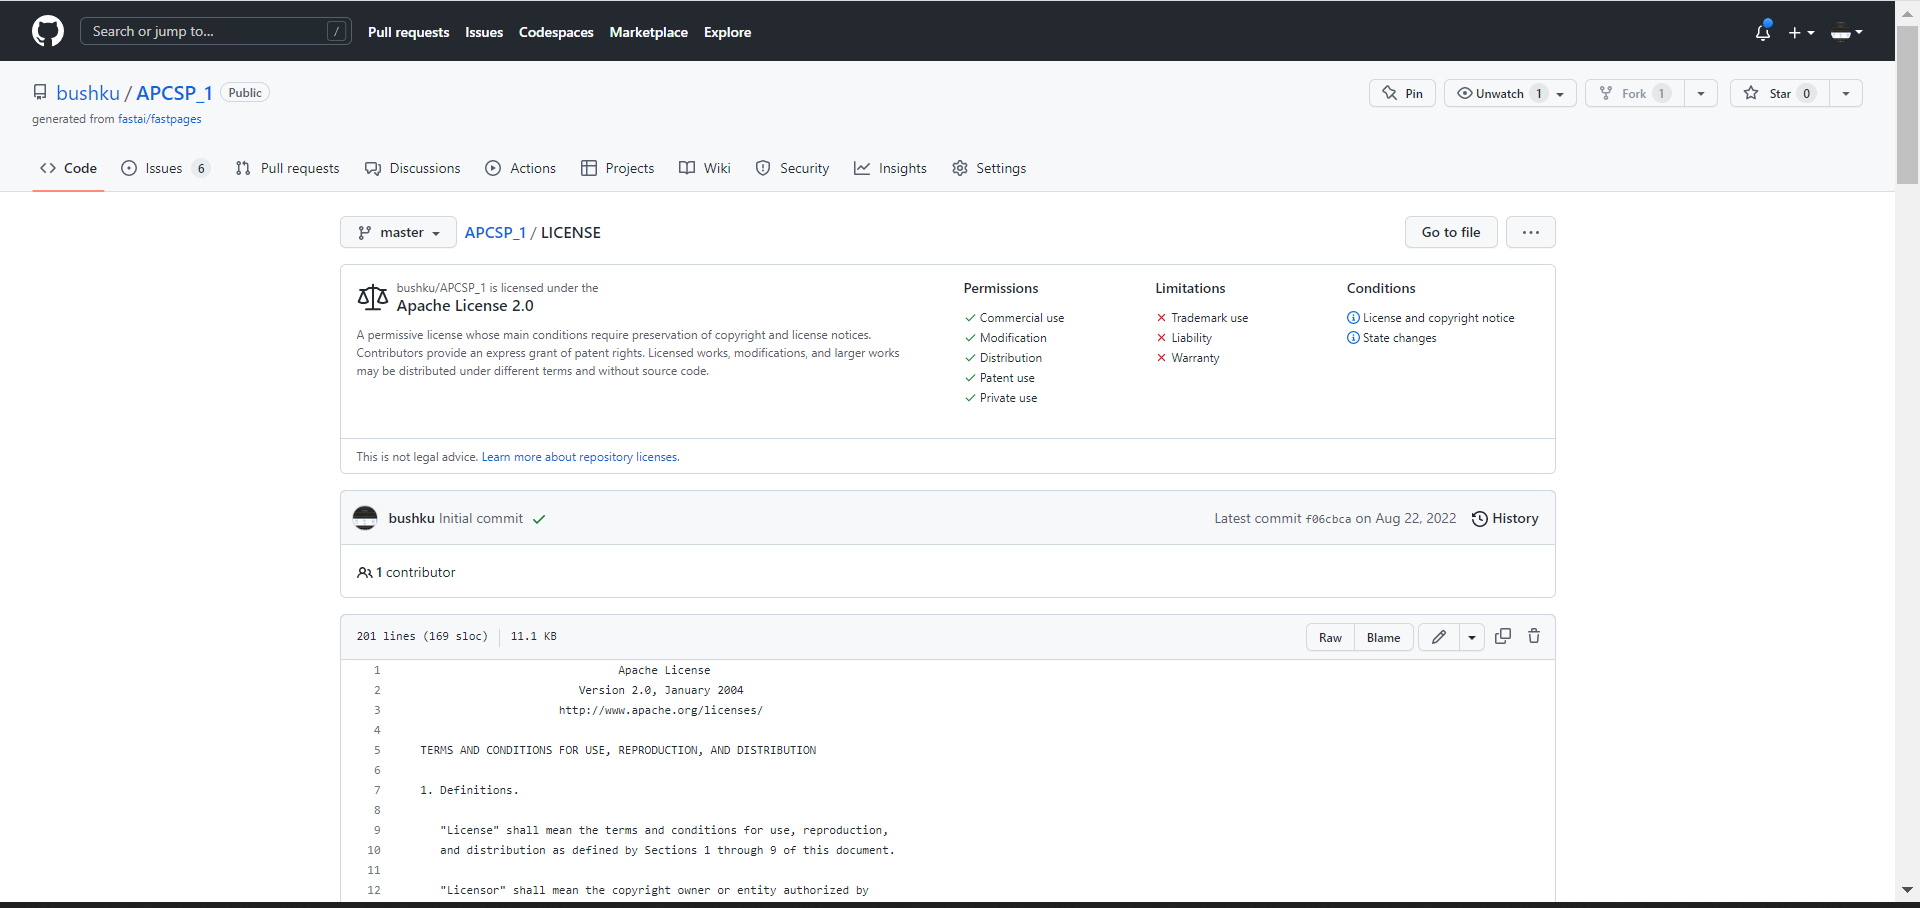Open the f06cbca commit hash
The image size is (1920, 908).
pyautogui.click(x=1328, y=519)
